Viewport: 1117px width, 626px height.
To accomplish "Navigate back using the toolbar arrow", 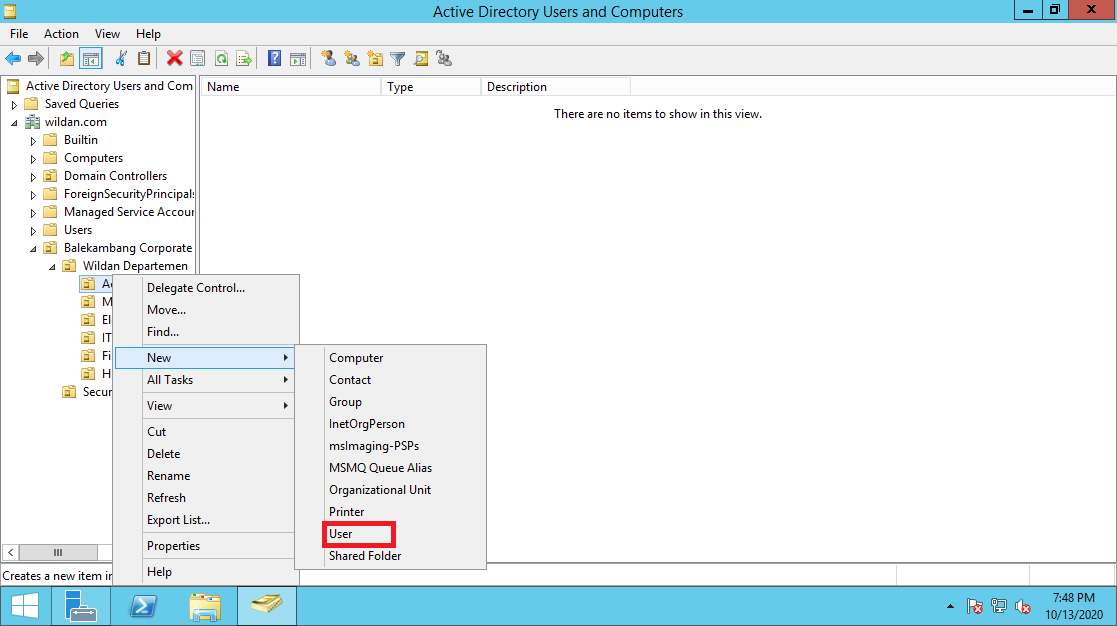I will click(12, 58).
